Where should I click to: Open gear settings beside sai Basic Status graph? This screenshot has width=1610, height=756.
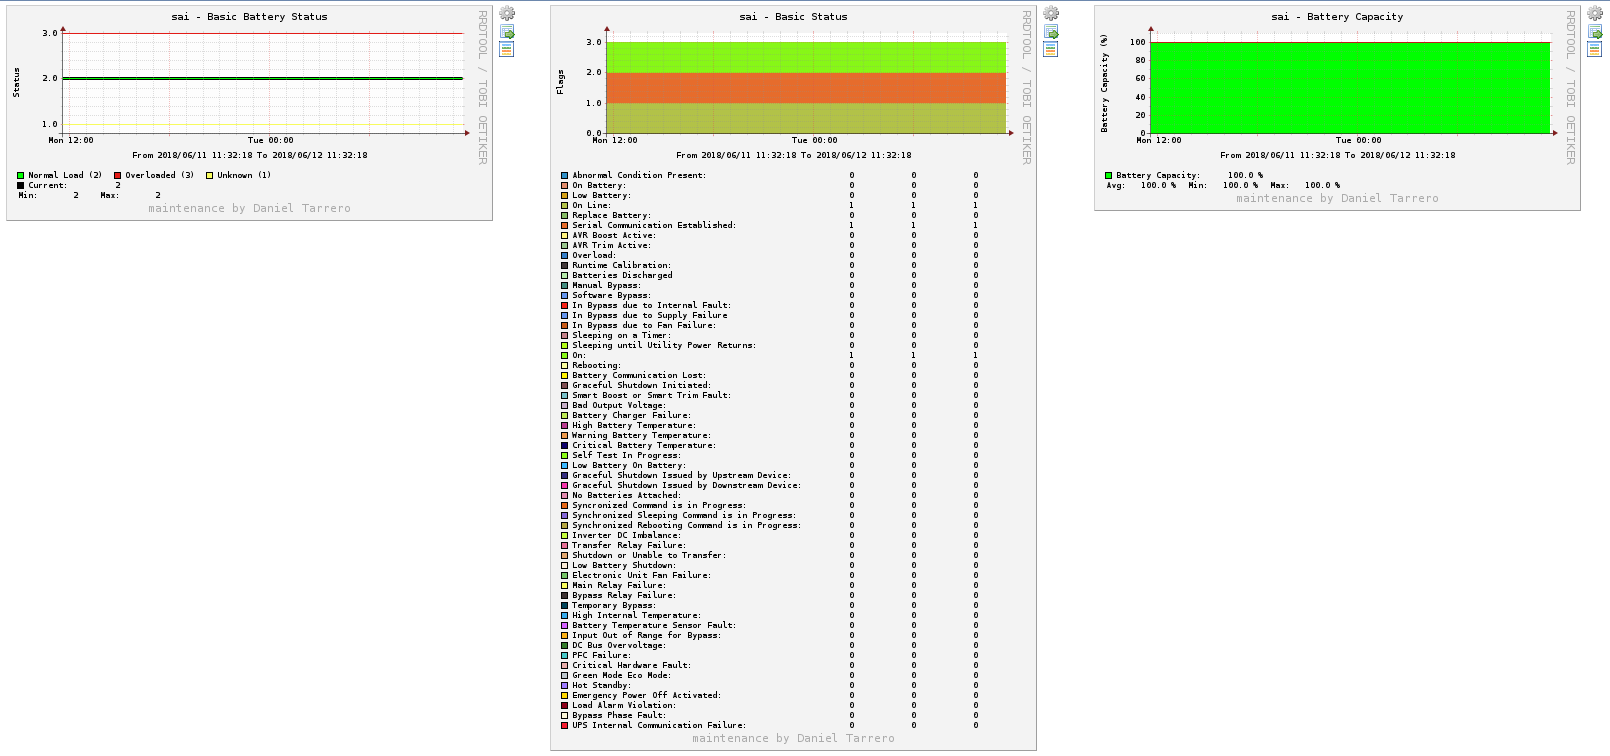coord(1051,13)
